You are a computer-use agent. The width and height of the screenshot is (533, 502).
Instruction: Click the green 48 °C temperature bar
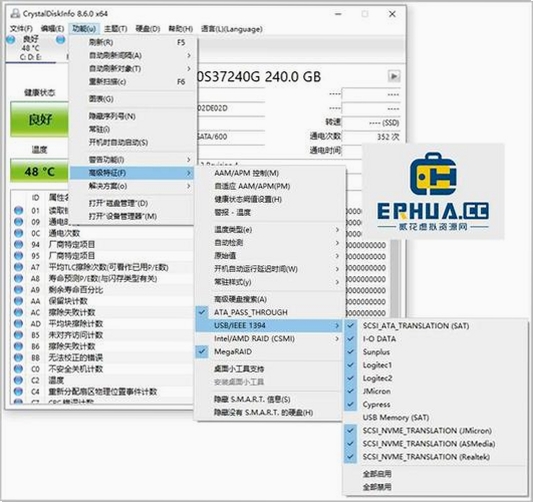[x=39, y=171]
